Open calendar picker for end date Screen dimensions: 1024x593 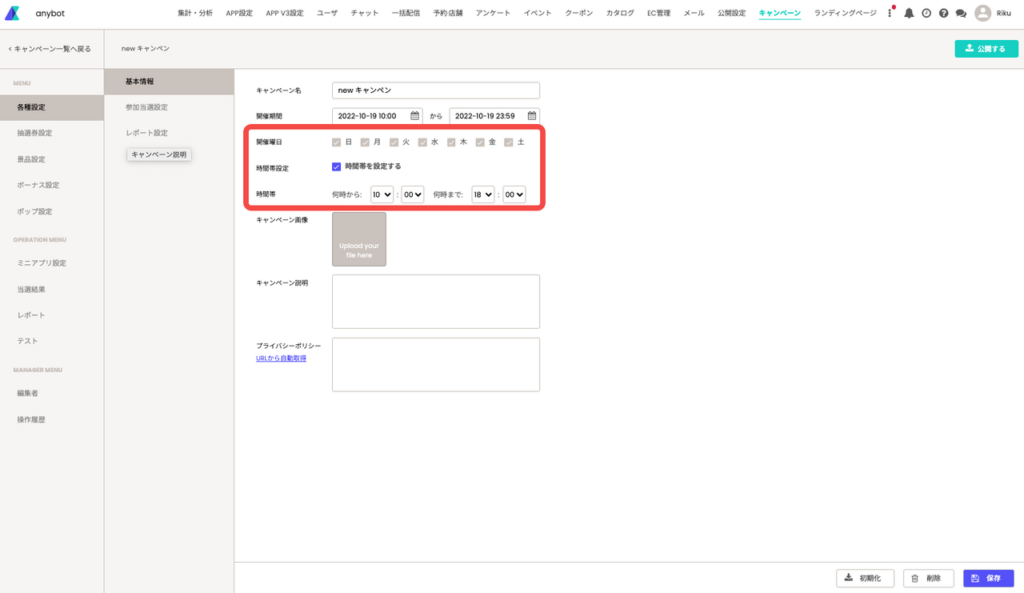532,116
